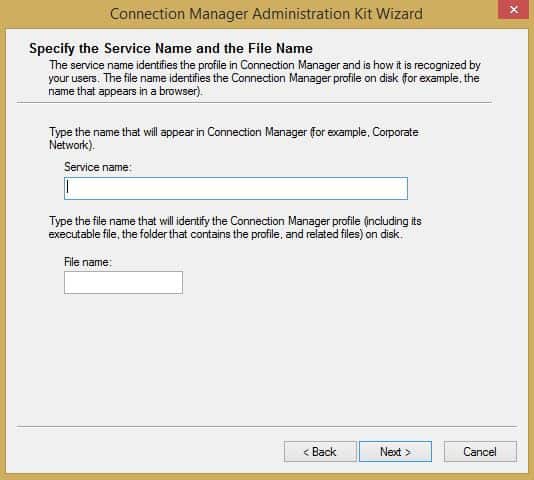Click the Service name input field
The height and width of the screenshot is (480, 534).
coord(236,188)
